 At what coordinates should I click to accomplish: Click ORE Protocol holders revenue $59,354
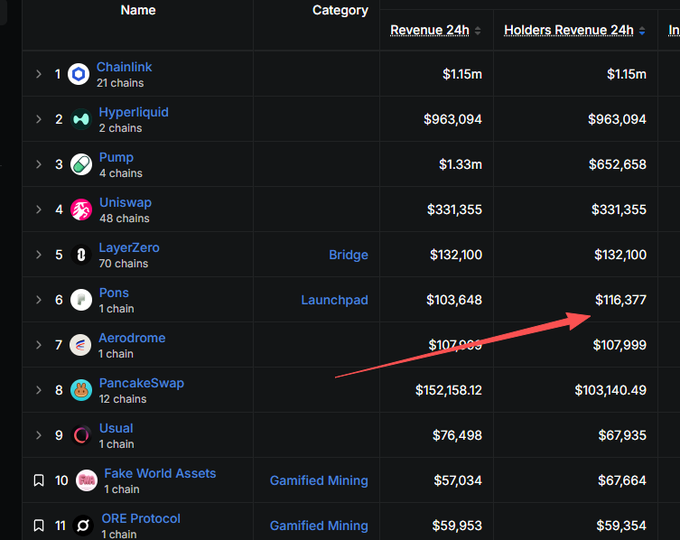point(621,526)
